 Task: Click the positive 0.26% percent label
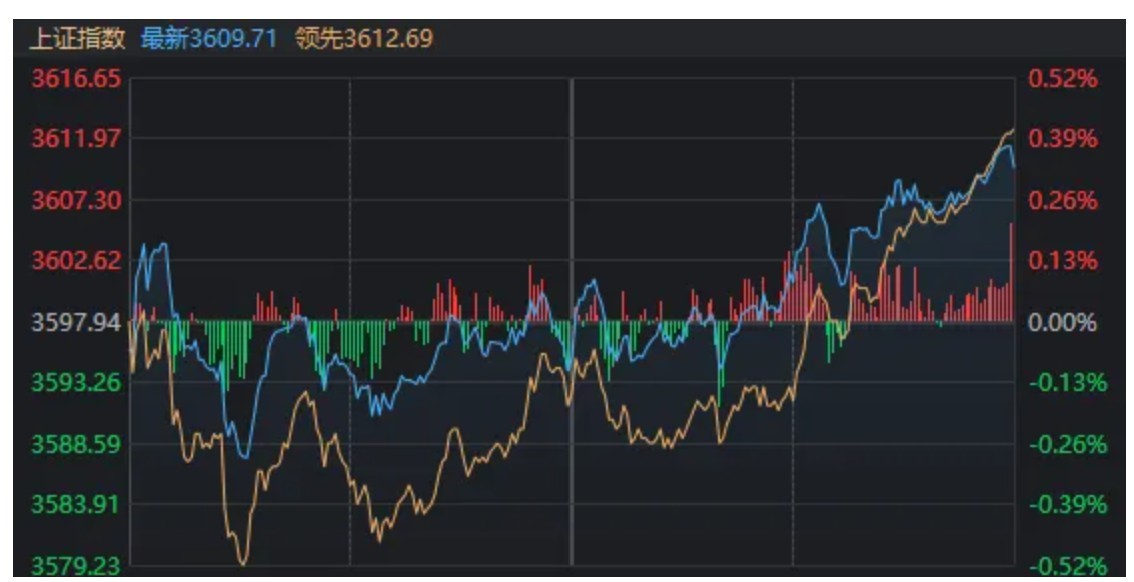(x=1063, y=200)
